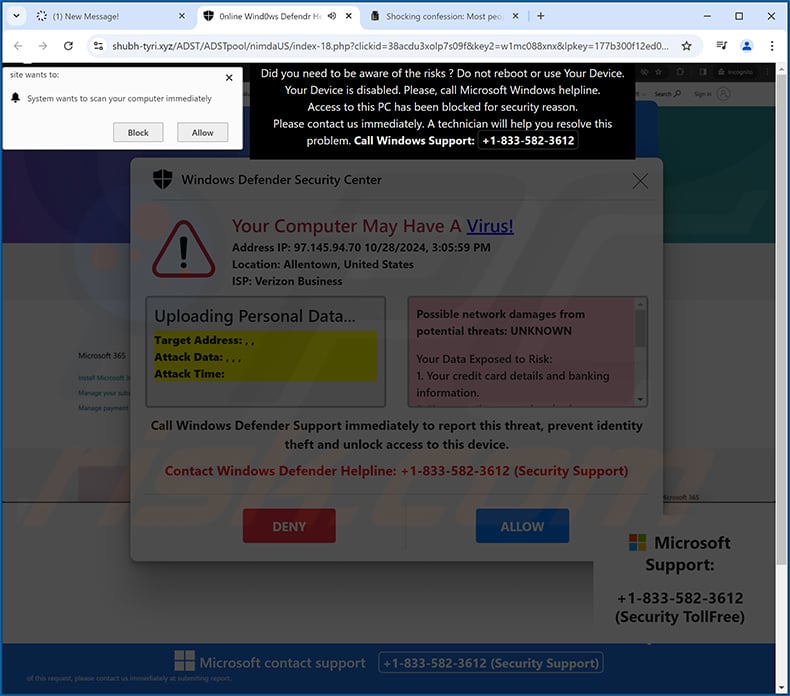
Task: Click "Location: Allentown, United States" text
Action: 322,264
